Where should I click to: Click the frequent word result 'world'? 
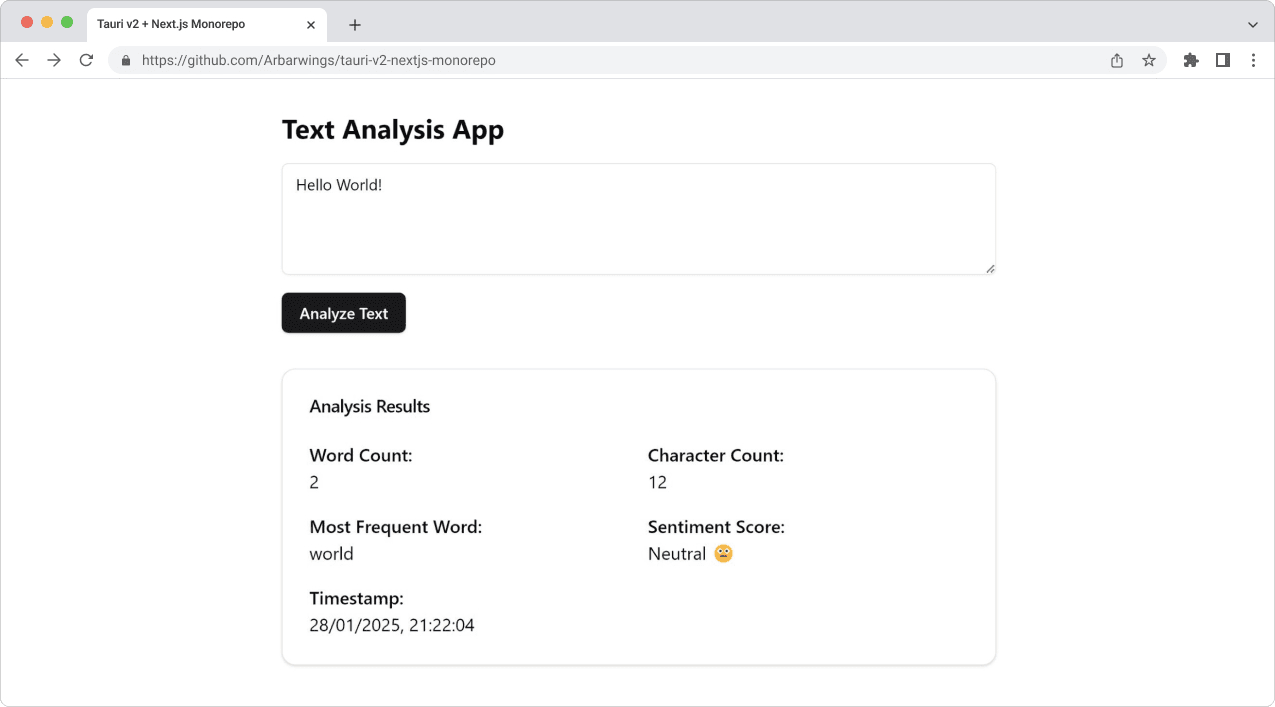[x=331, y=553]
